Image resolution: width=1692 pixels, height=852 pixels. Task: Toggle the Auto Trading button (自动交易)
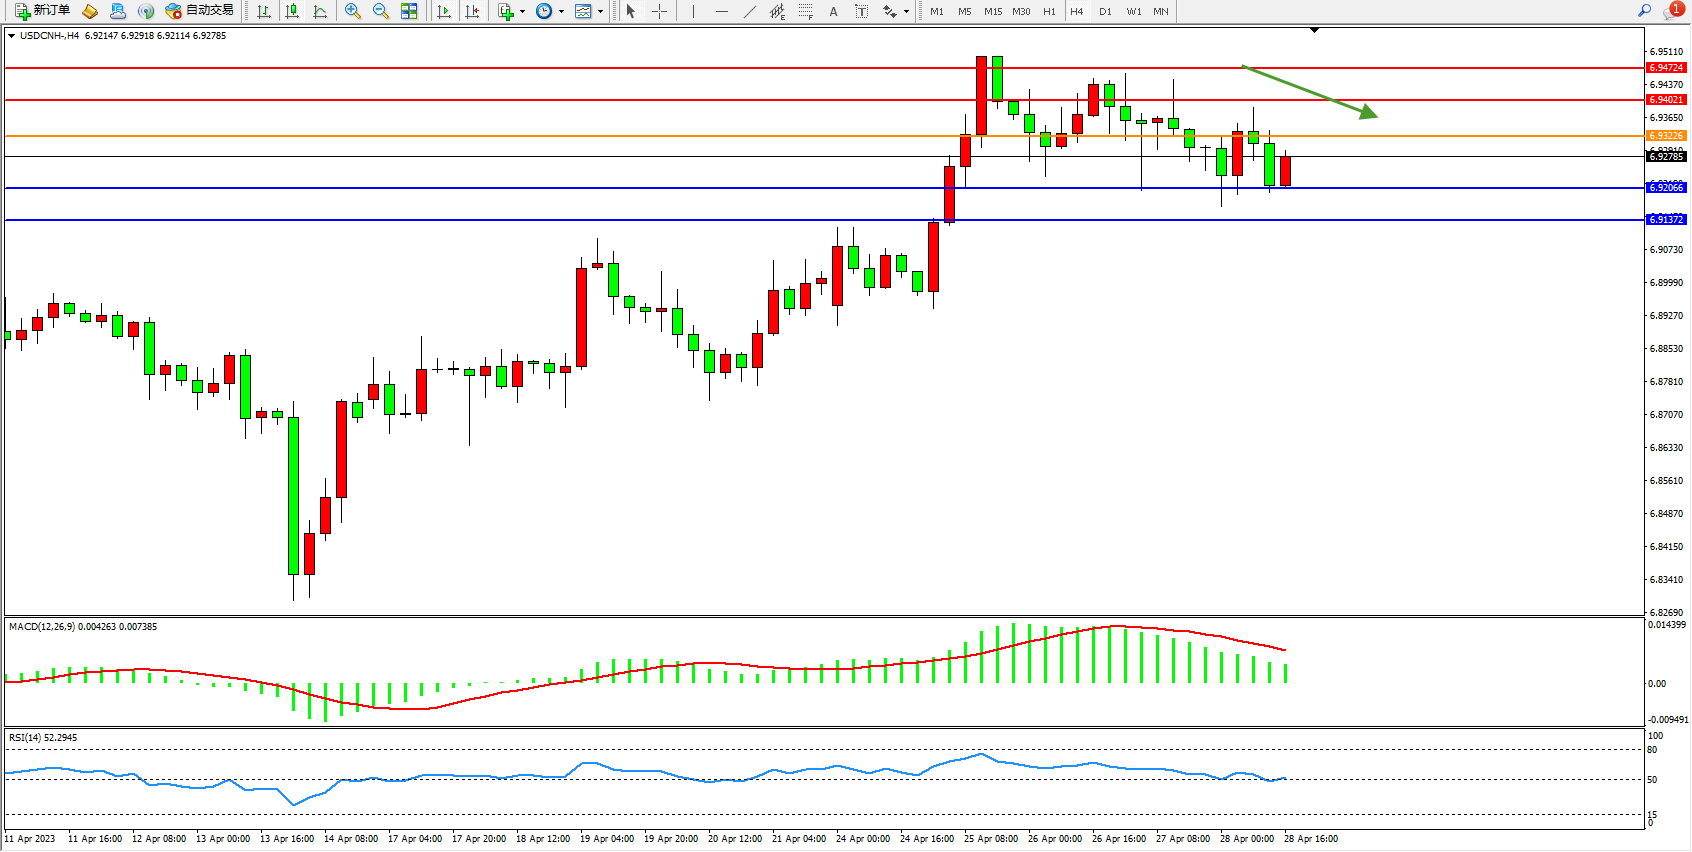point(200,11)
